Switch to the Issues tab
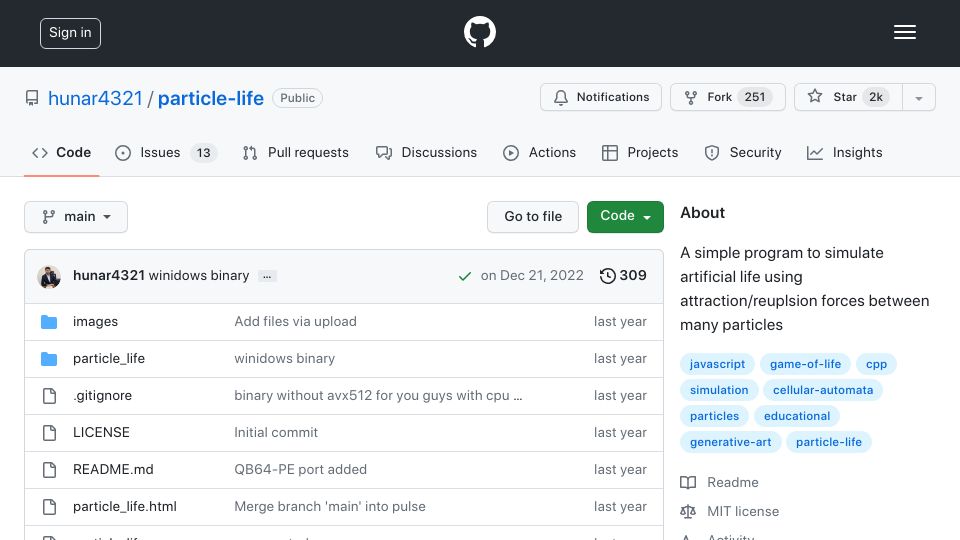Screen dimensions: 960x540 coord(165,152)
